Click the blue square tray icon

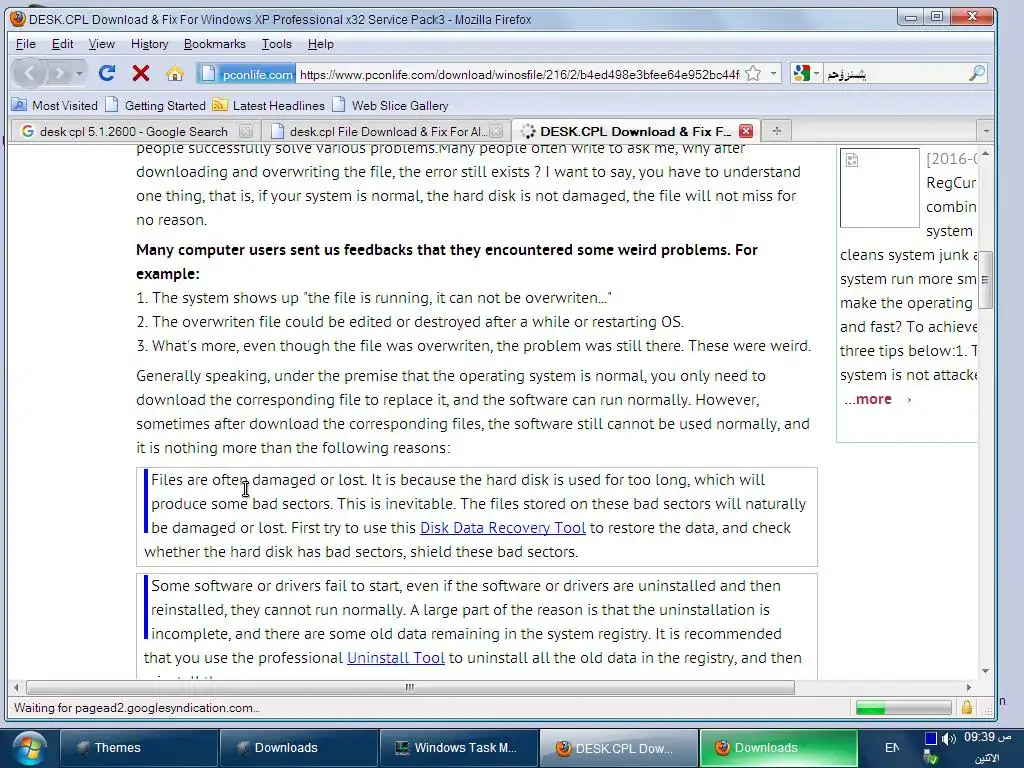(x=931, y=739)
